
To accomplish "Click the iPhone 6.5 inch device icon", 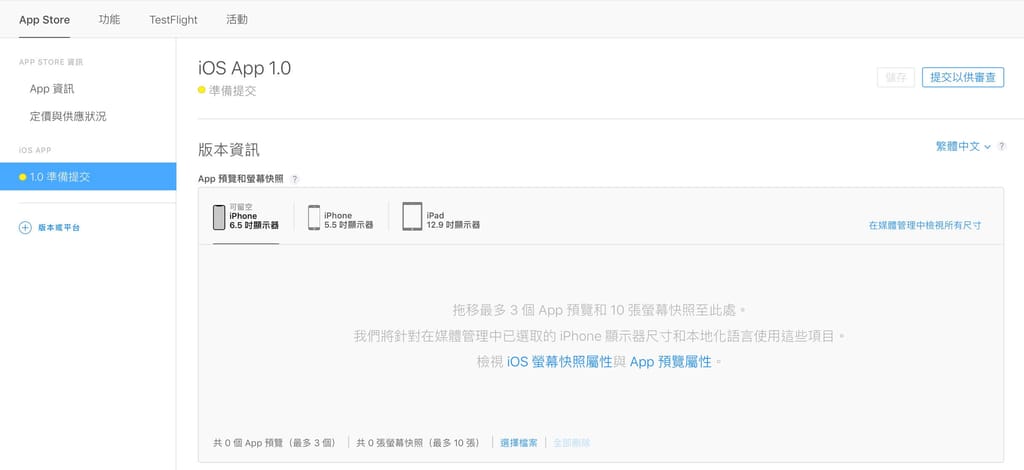I will click(x=219, y=217).
